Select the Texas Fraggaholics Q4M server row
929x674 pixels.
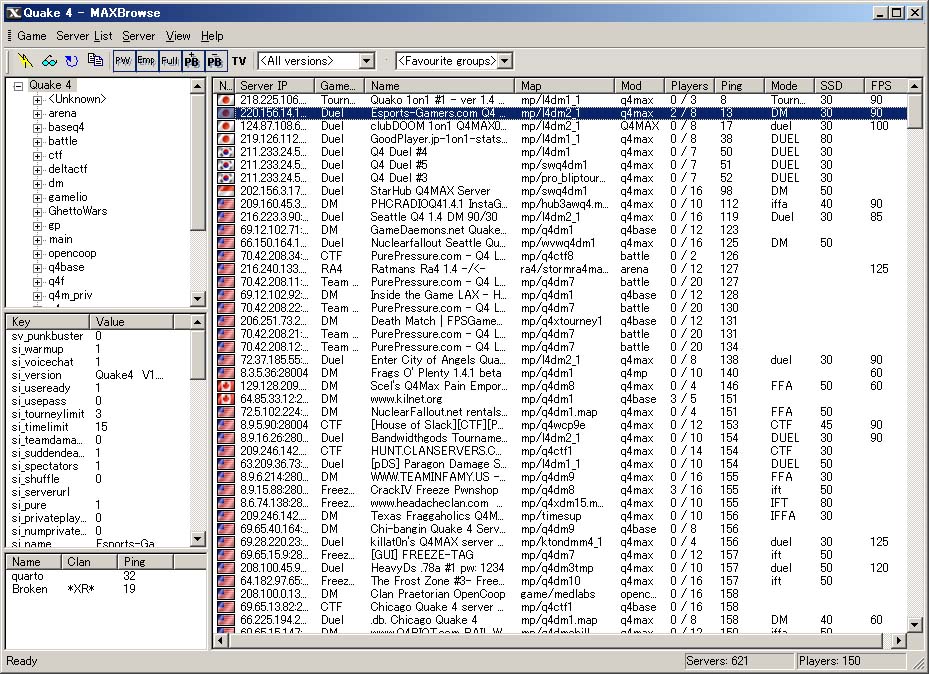coord(561,516)
